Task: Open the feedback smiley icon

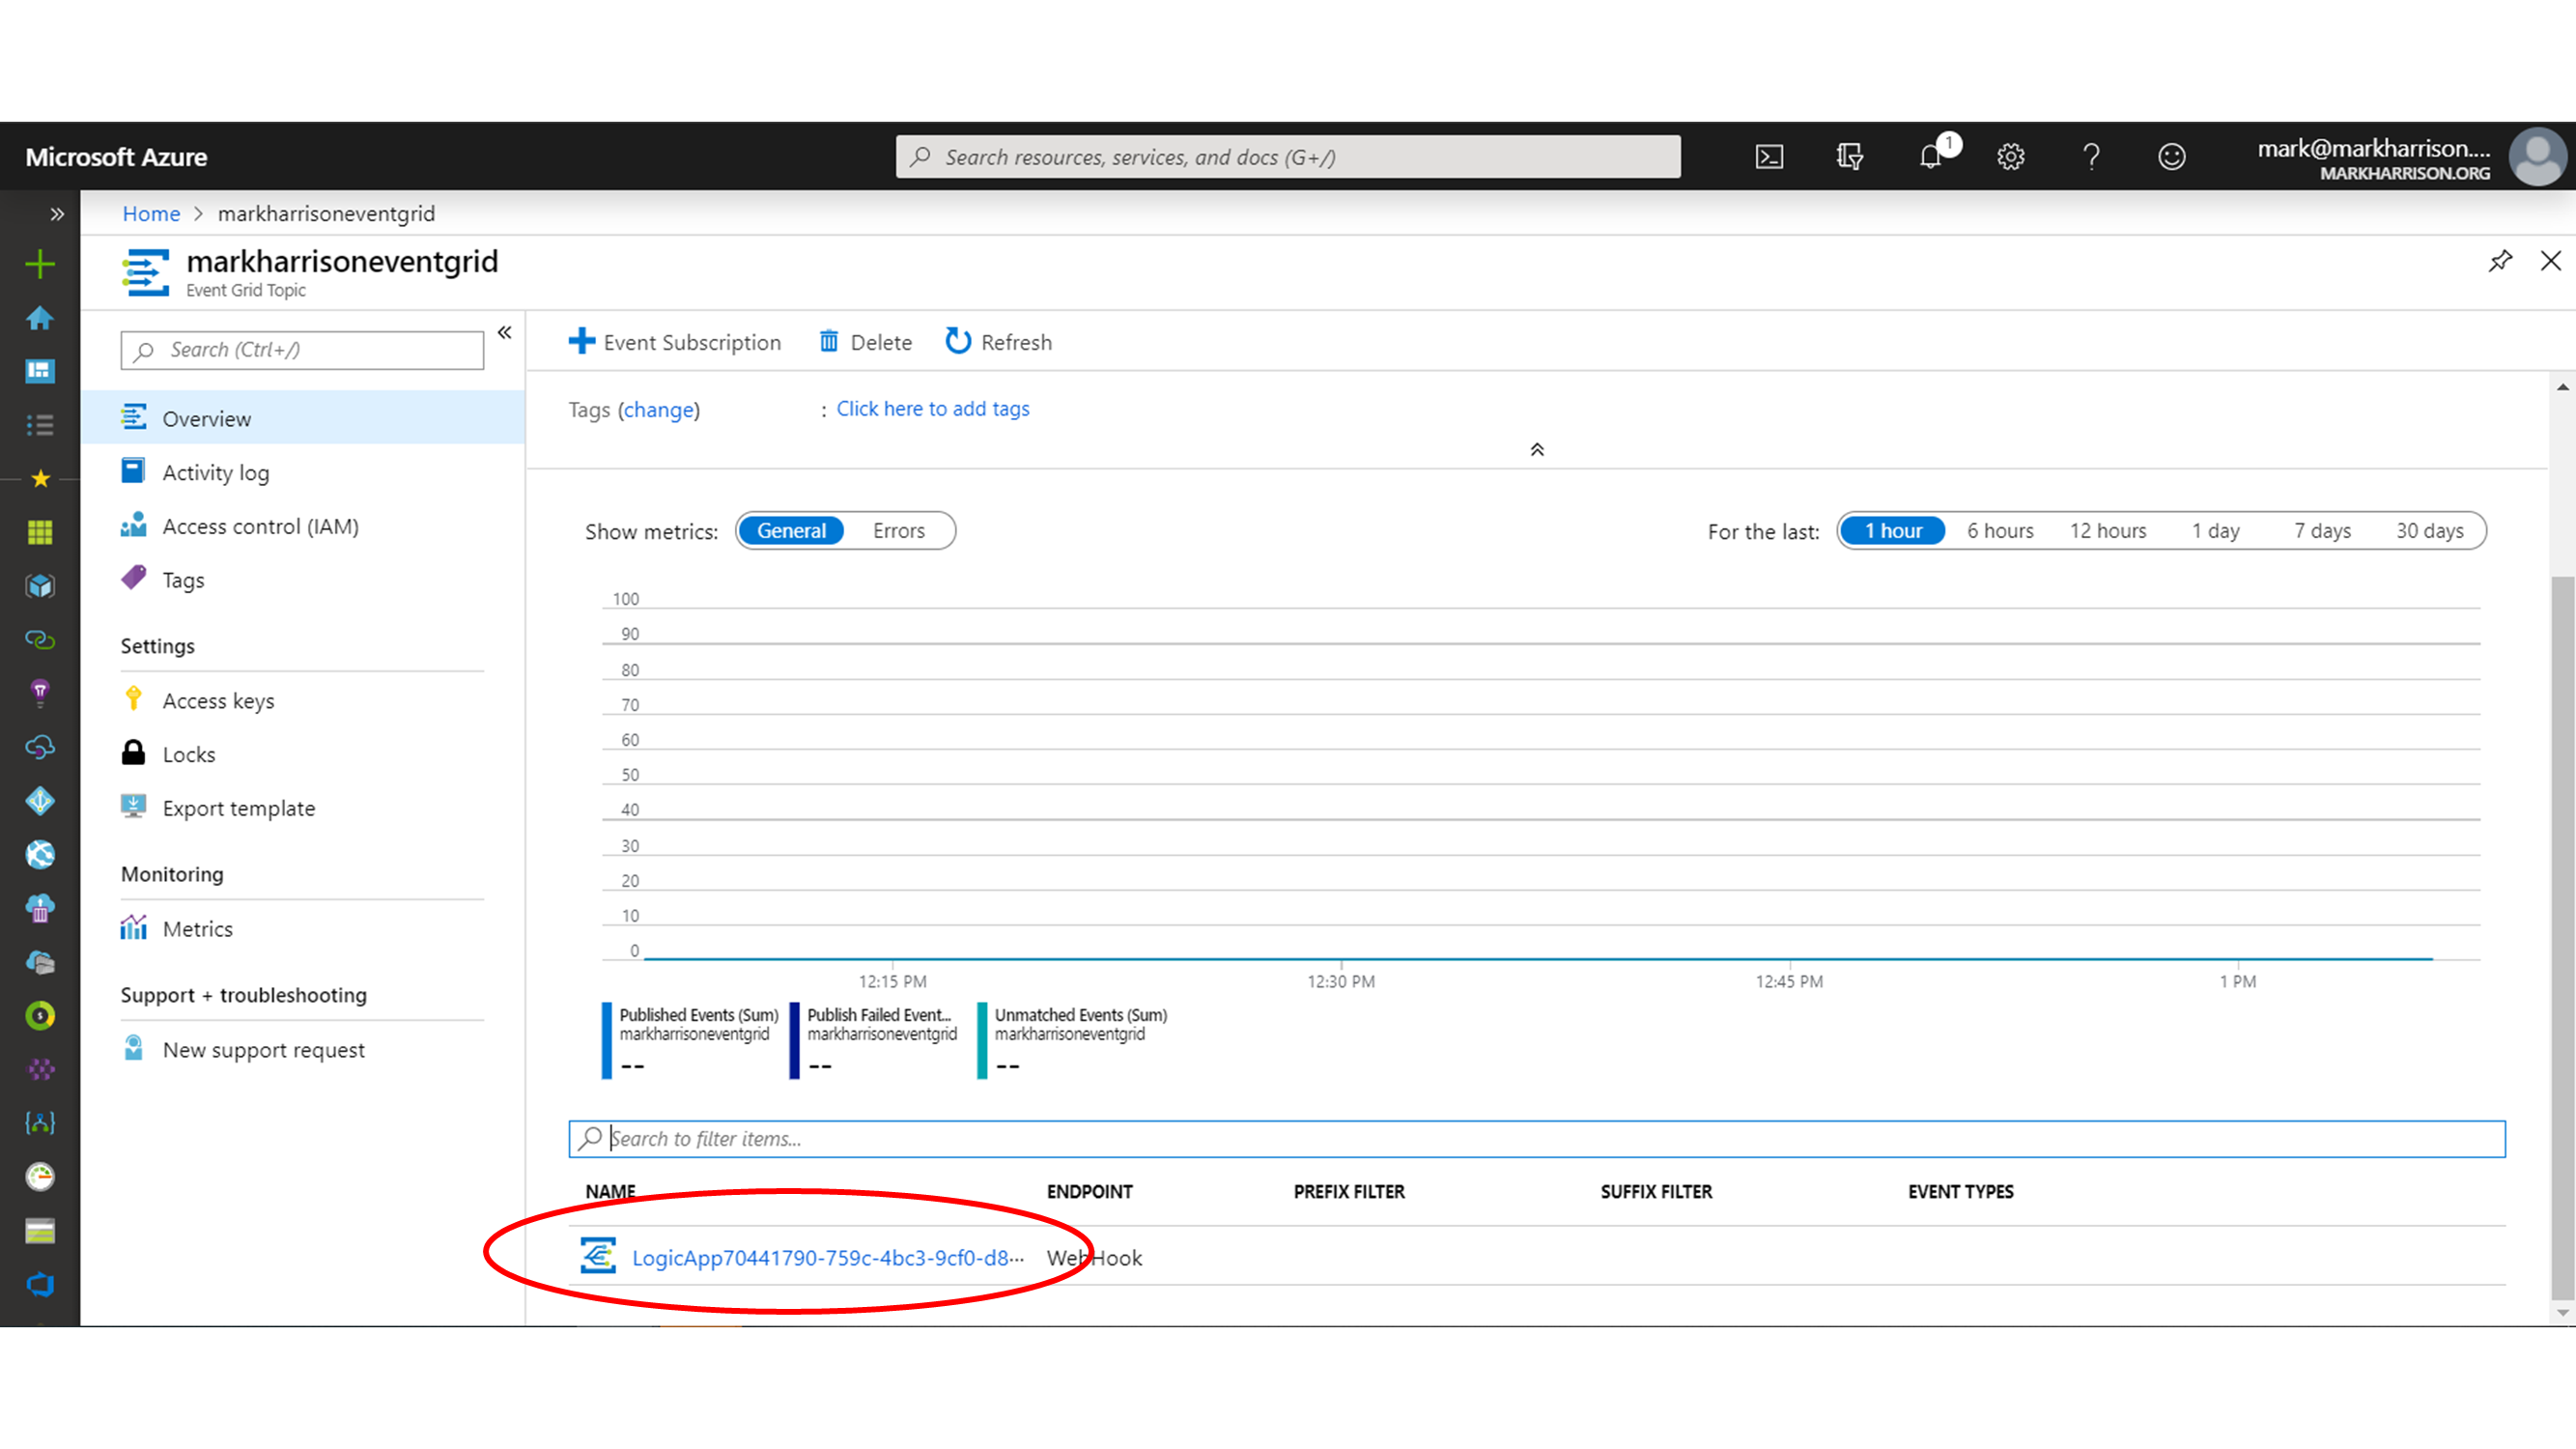Action: (2171, 157)
